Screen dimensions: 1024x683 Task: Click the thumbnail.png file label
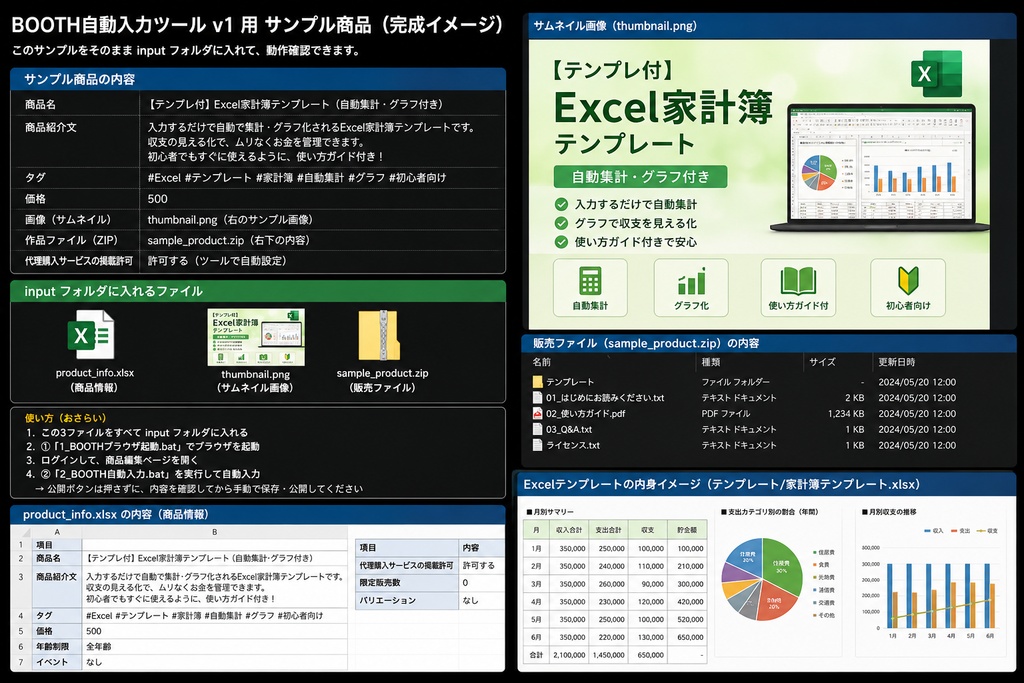tap(255, 374)
